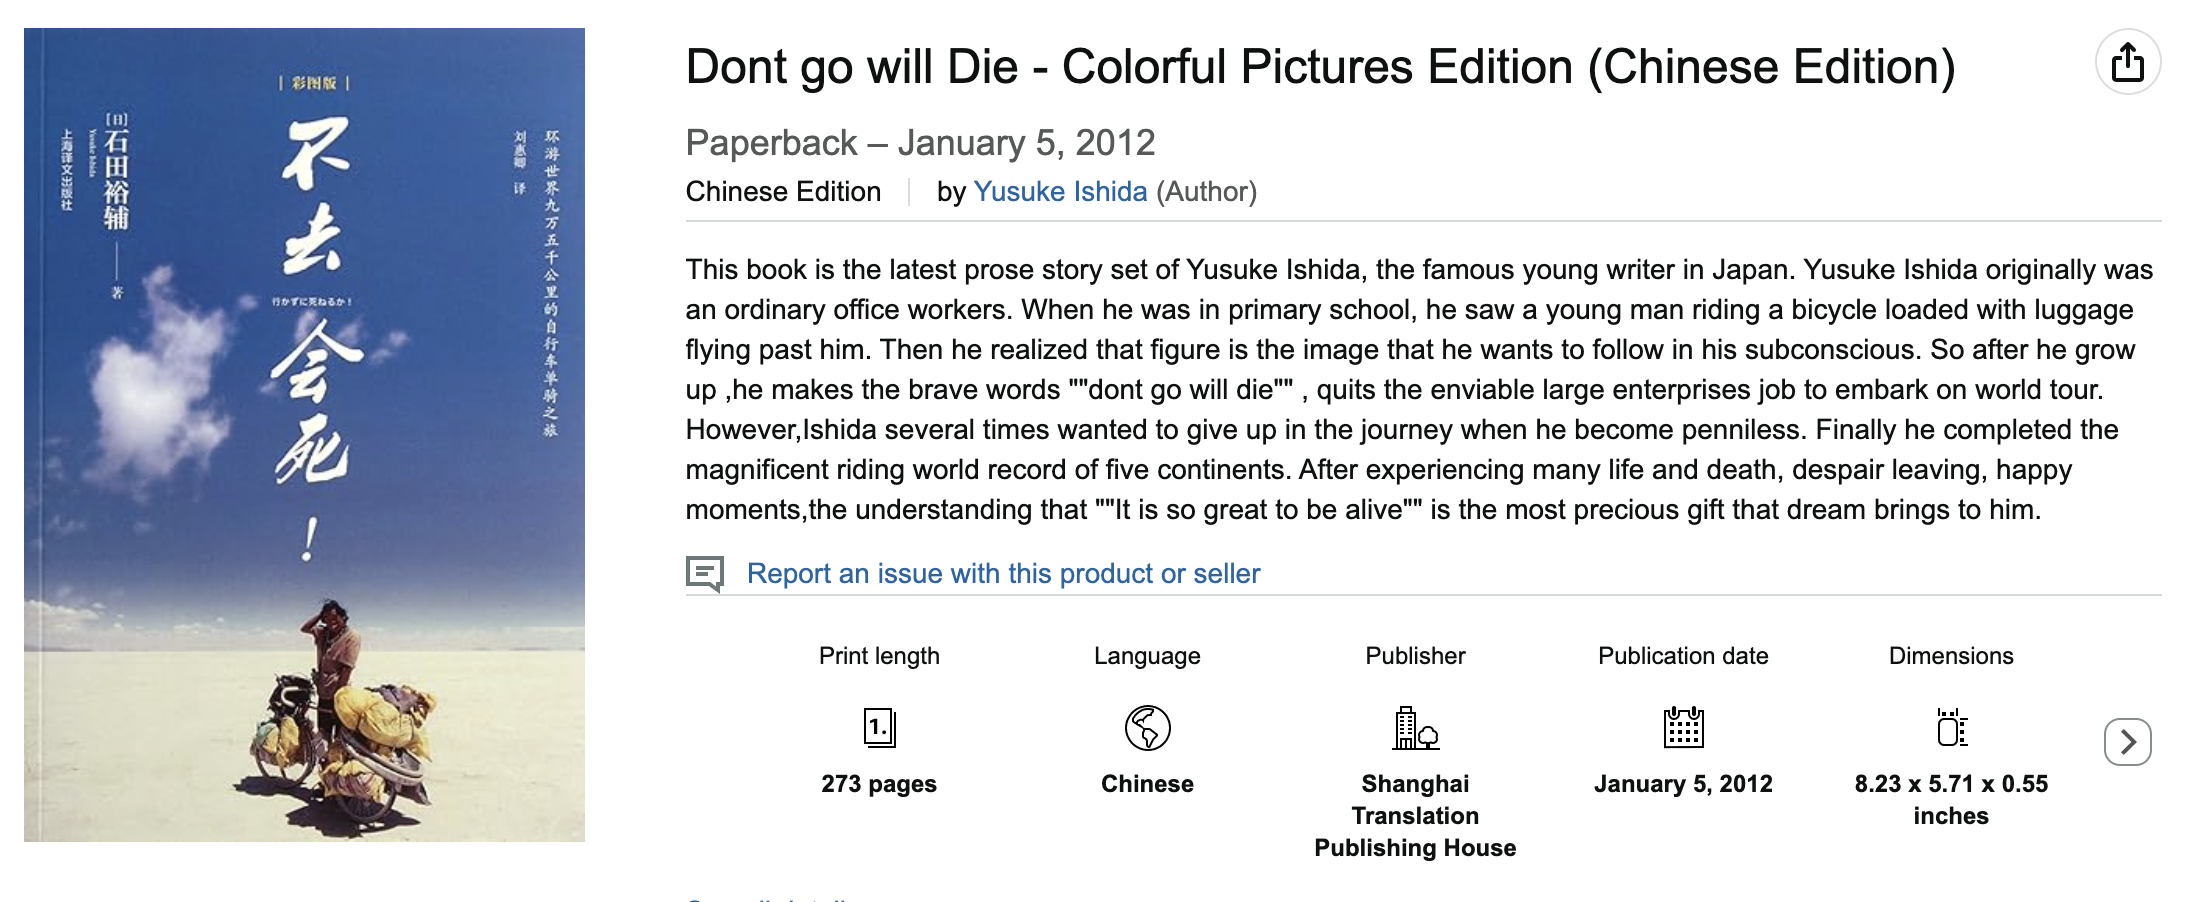Open Report an issue with this product link
Viewport: 2194px width, 902px height.
click(x=1003, y=573)
